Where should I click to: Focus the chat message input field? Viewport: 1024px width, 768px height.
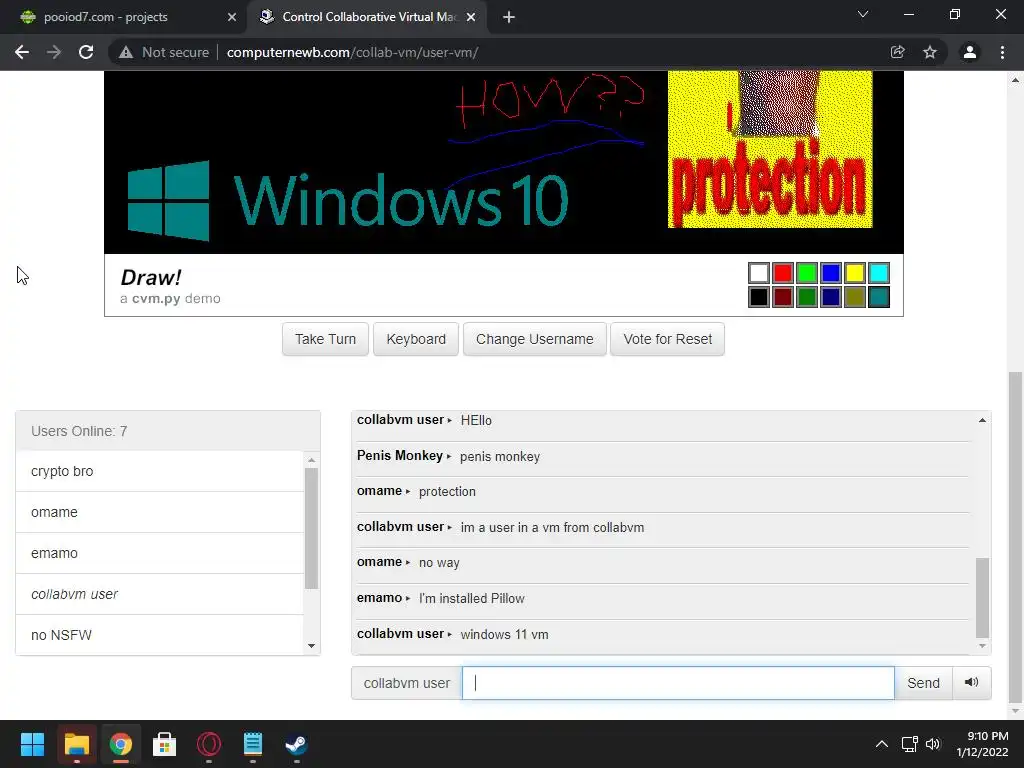(x=678, y=683)
